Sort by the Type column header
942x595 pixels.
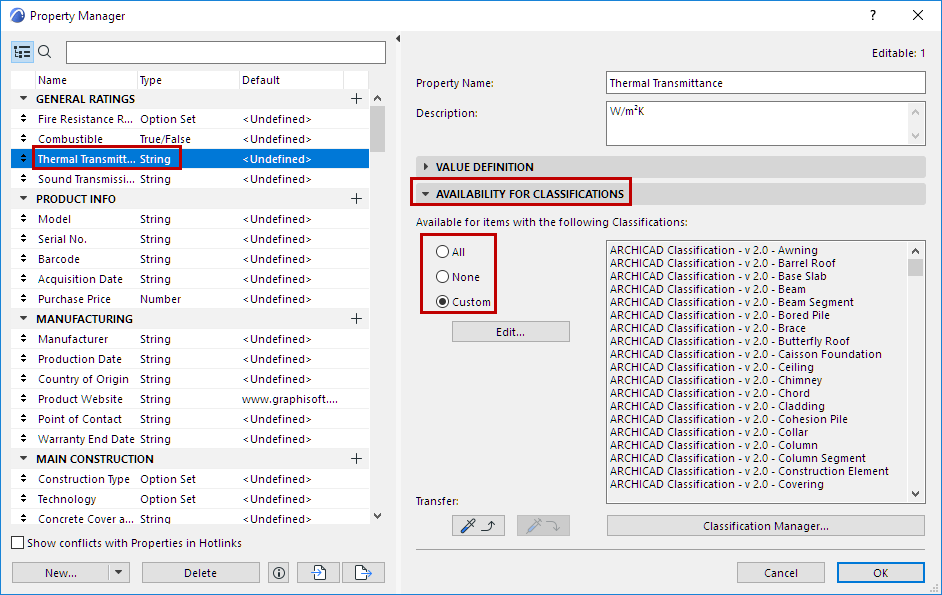(x=188, y=80)
